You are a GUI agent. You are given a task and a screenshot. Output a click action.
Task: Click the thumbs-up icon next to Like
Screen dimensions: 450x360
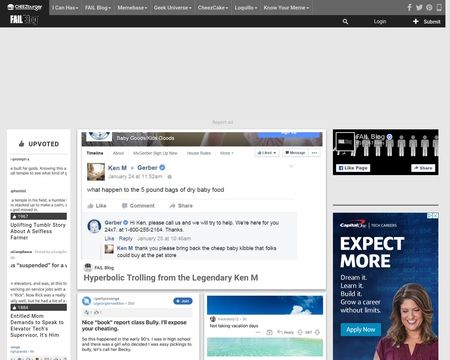pos(90,206)
